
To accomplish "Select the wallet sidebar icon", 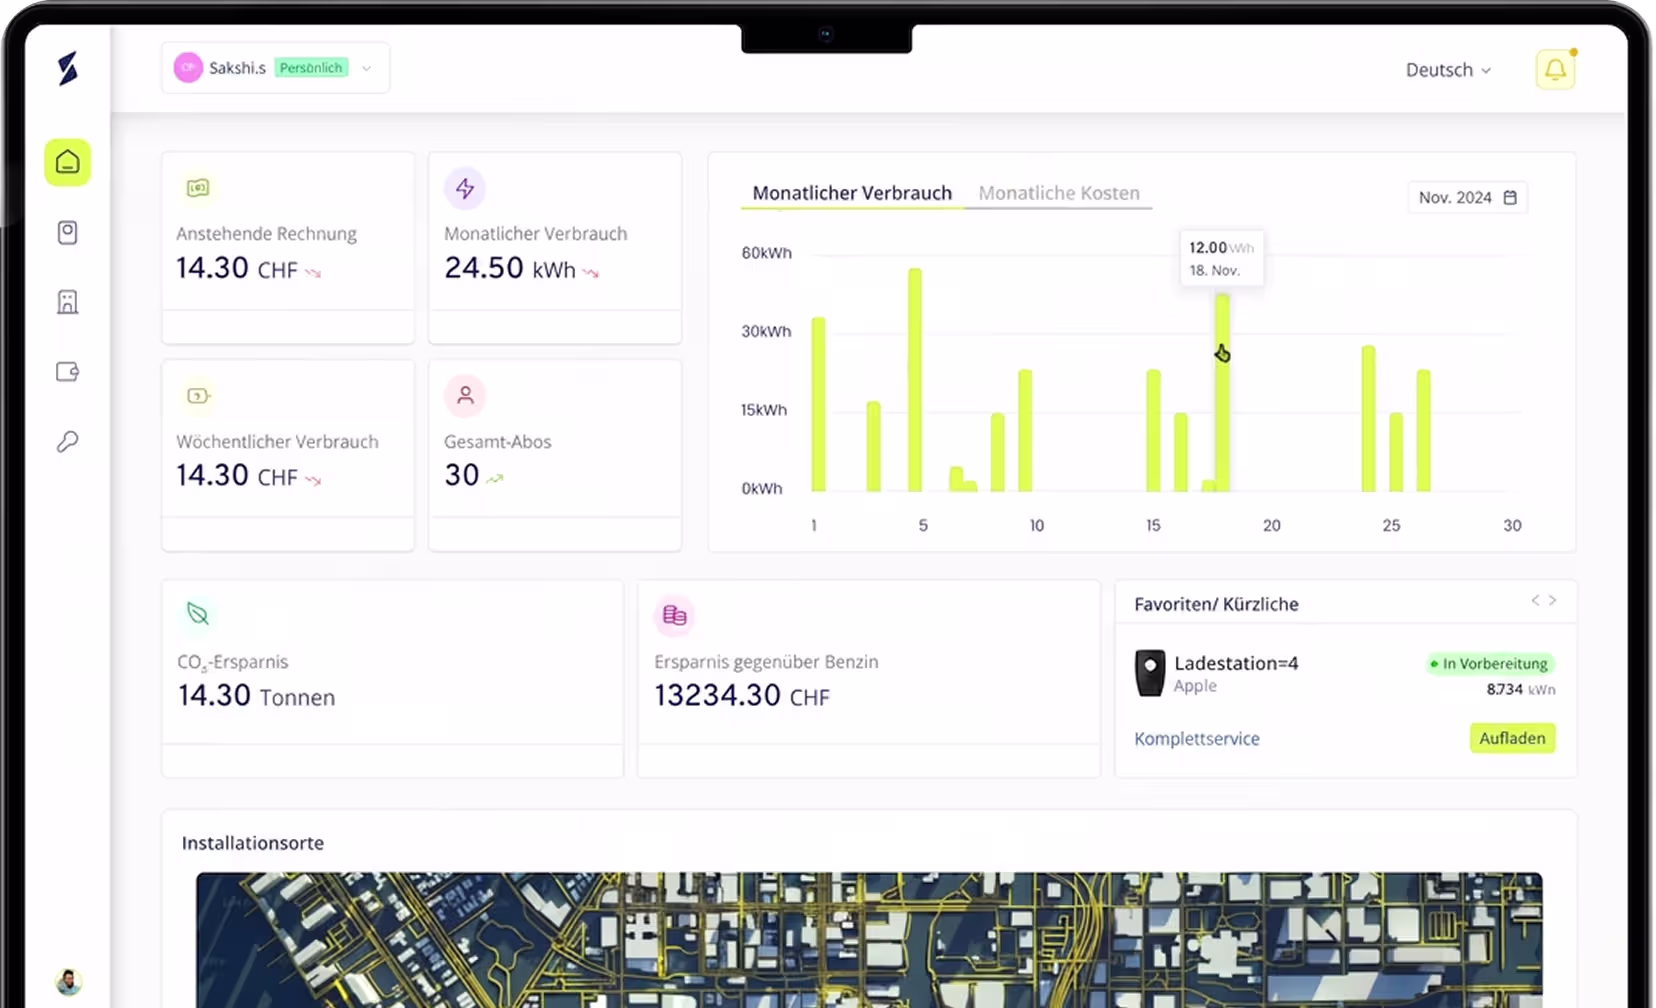I will tap(67, 372).
